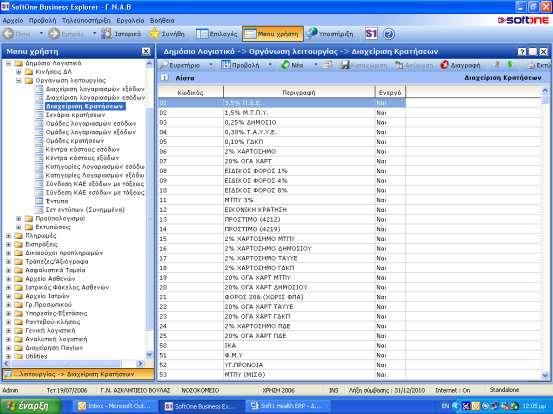Screen dimensions: 553x414
Task: Click the green down arrow icon
Action: [x=509, y=65]
